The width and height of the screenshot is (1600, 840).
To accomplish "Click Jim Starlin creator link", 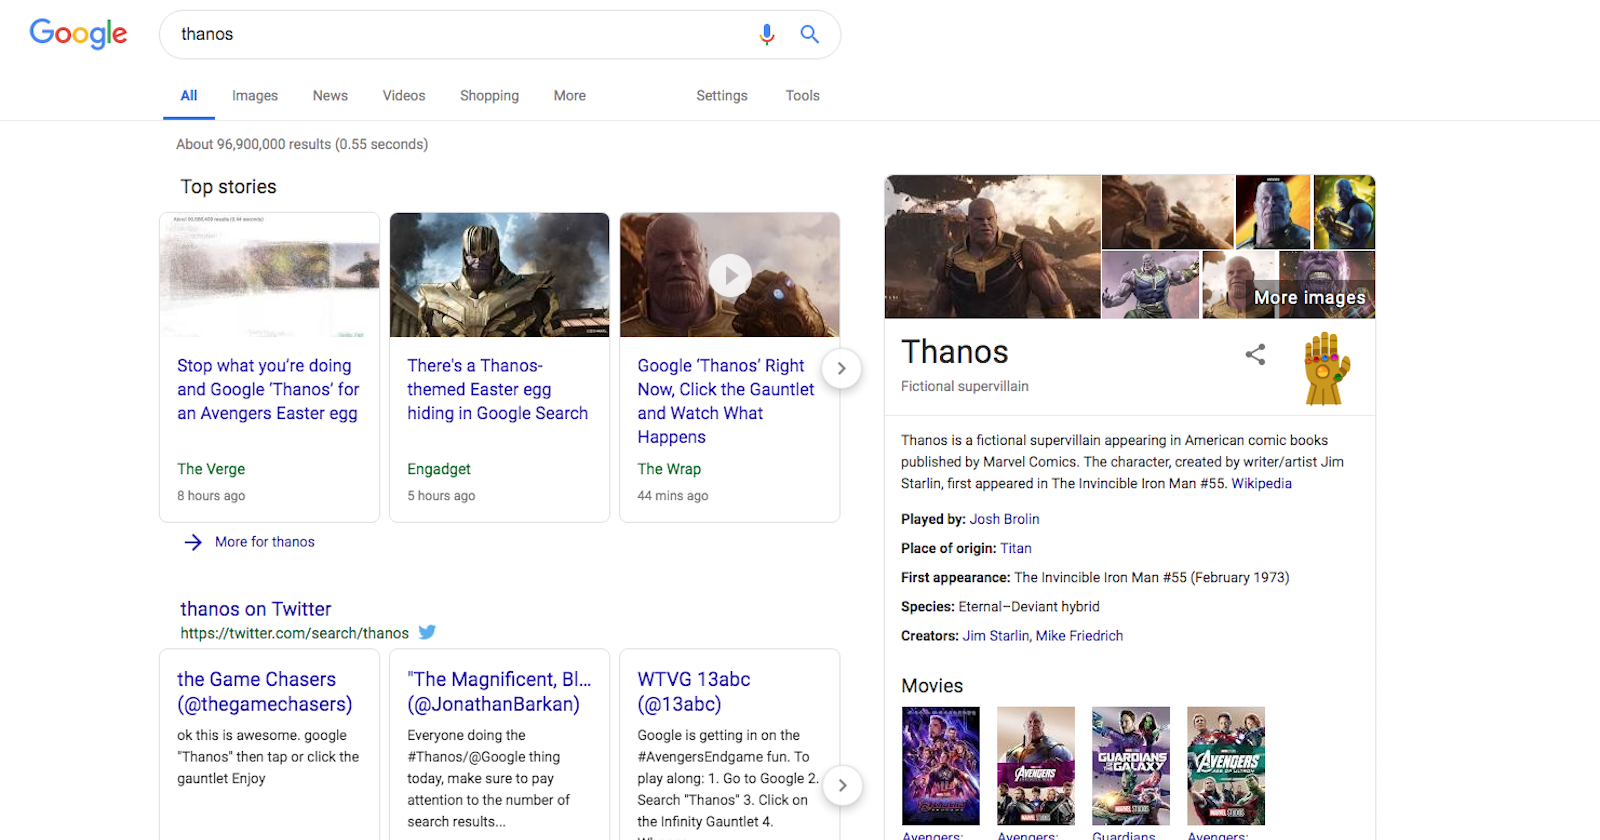I will coord(996,636).
